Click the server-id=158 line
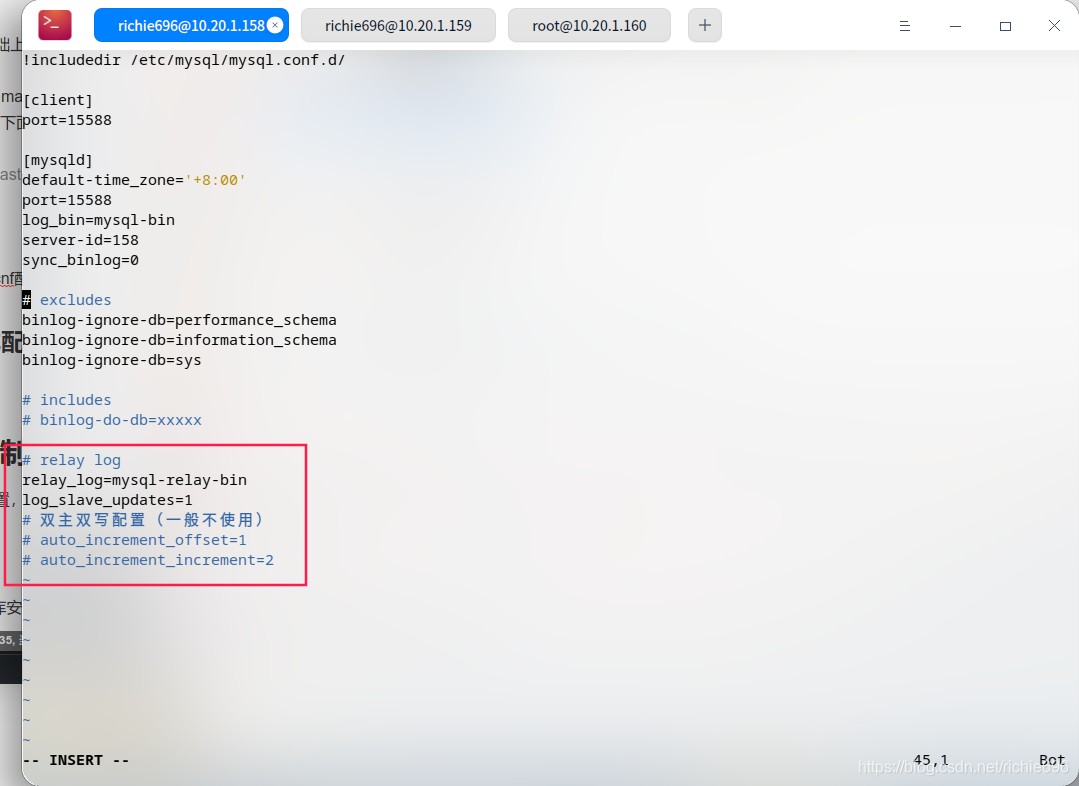The width and height of the screenshot is (1079, 786). [x=81, y=240]
